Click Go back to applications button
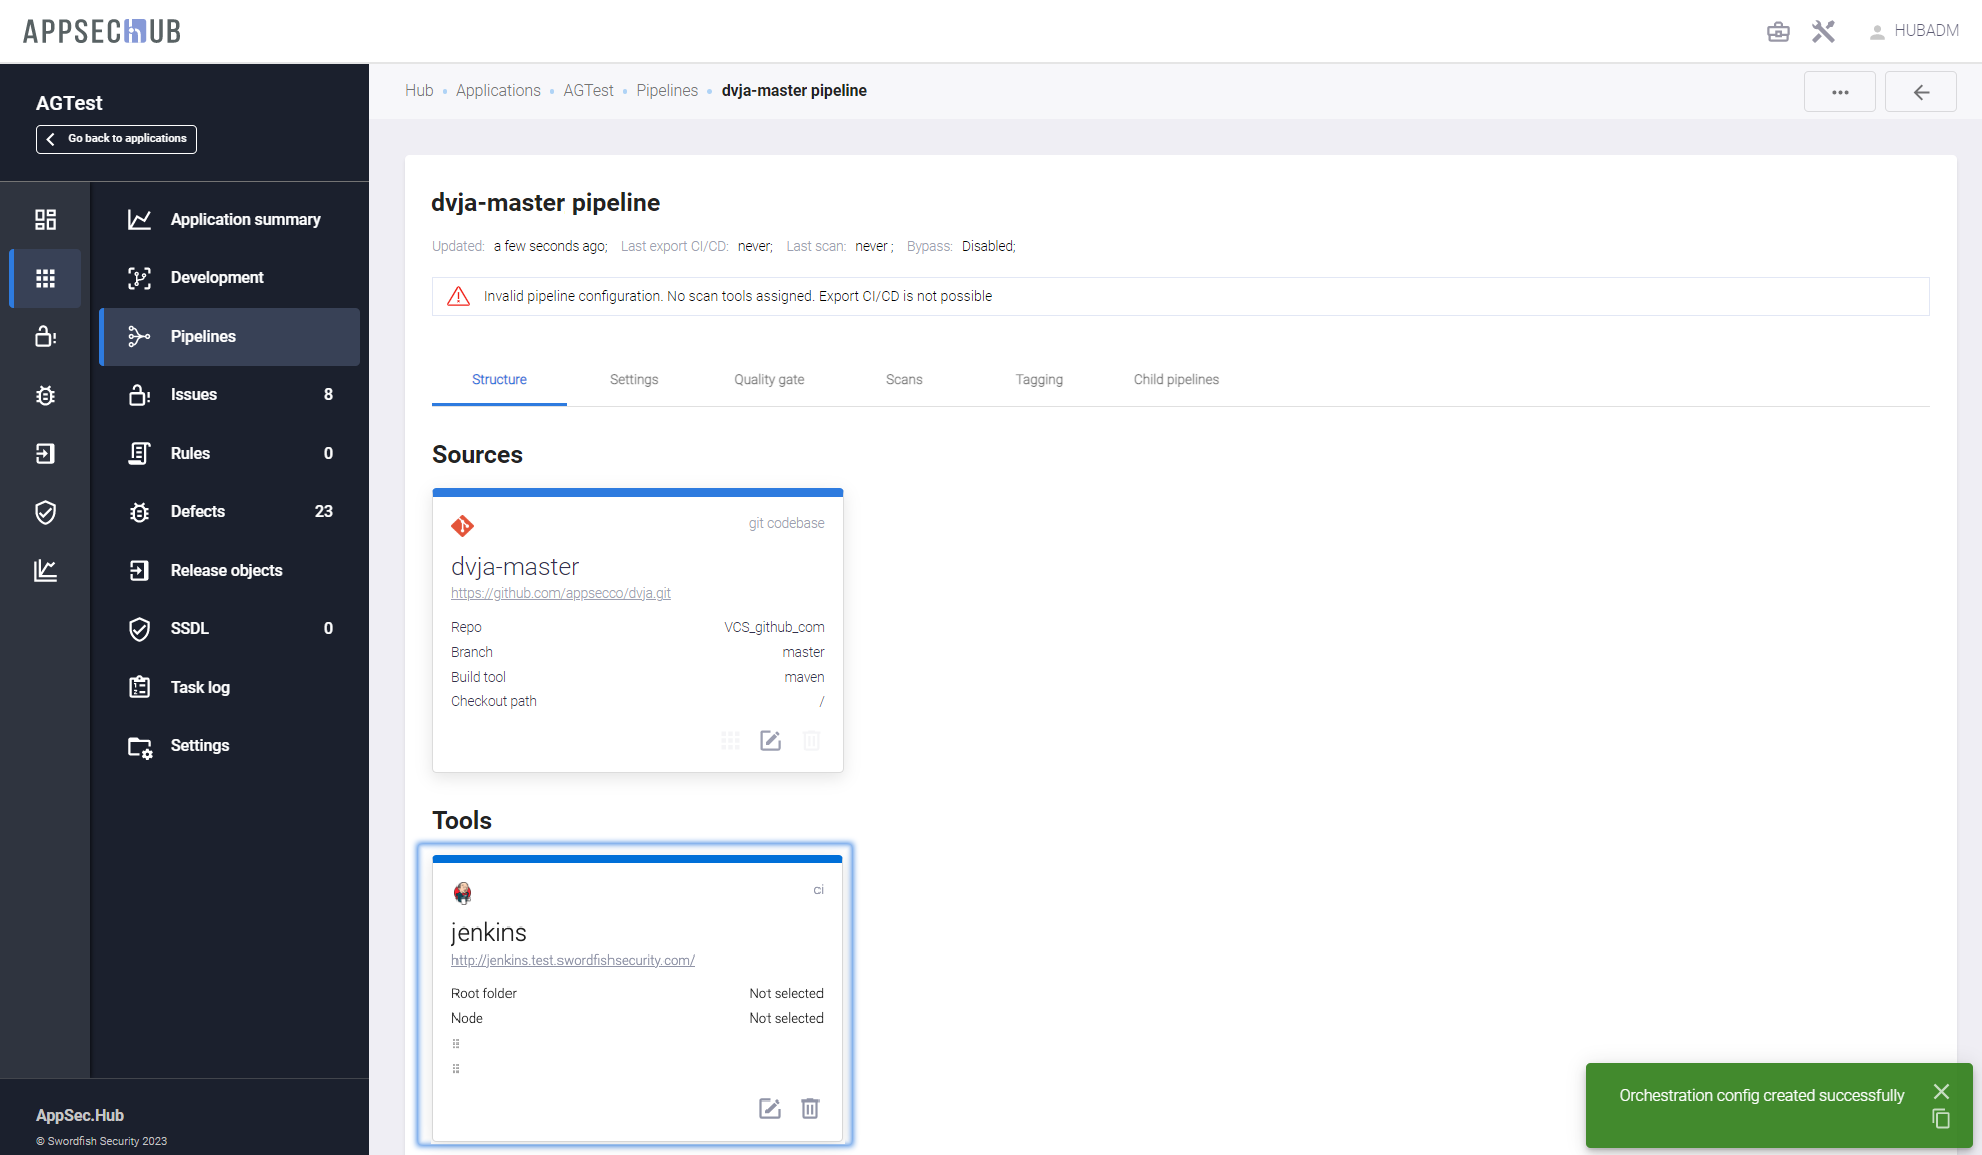 click(116, 139)
